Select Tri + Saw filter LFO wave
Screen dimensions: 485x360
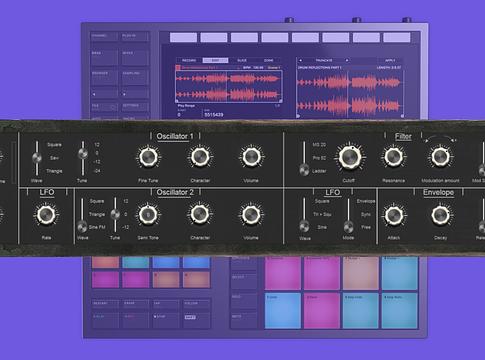coord(322,214)
